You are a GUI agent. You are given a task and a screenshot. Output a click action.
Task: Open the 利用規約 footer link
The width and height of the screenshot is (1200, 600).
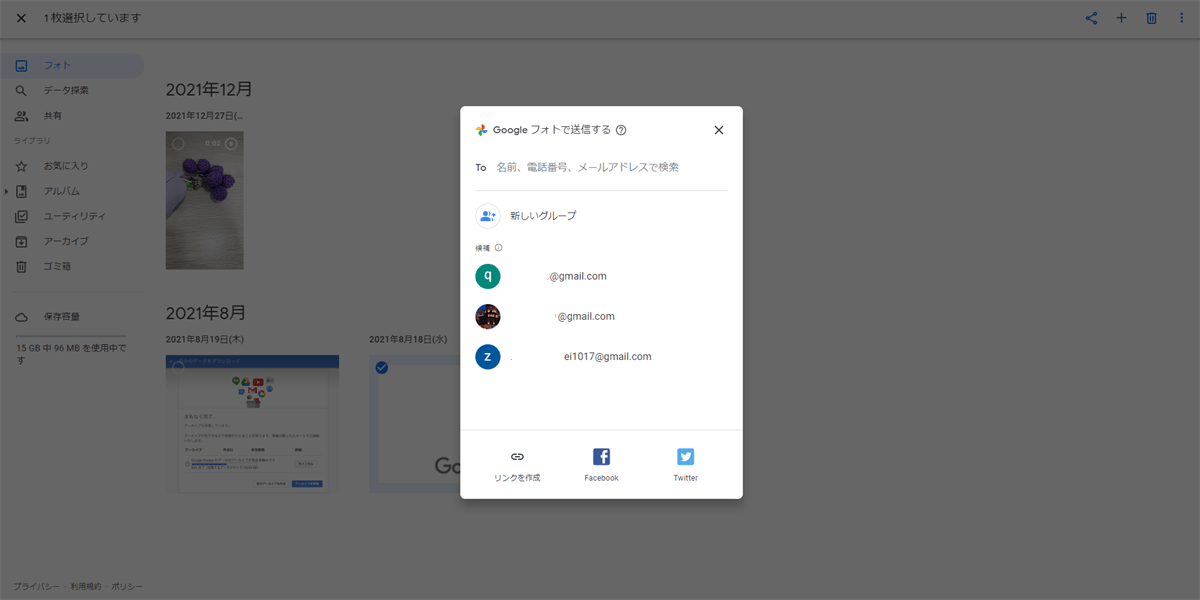86,586
